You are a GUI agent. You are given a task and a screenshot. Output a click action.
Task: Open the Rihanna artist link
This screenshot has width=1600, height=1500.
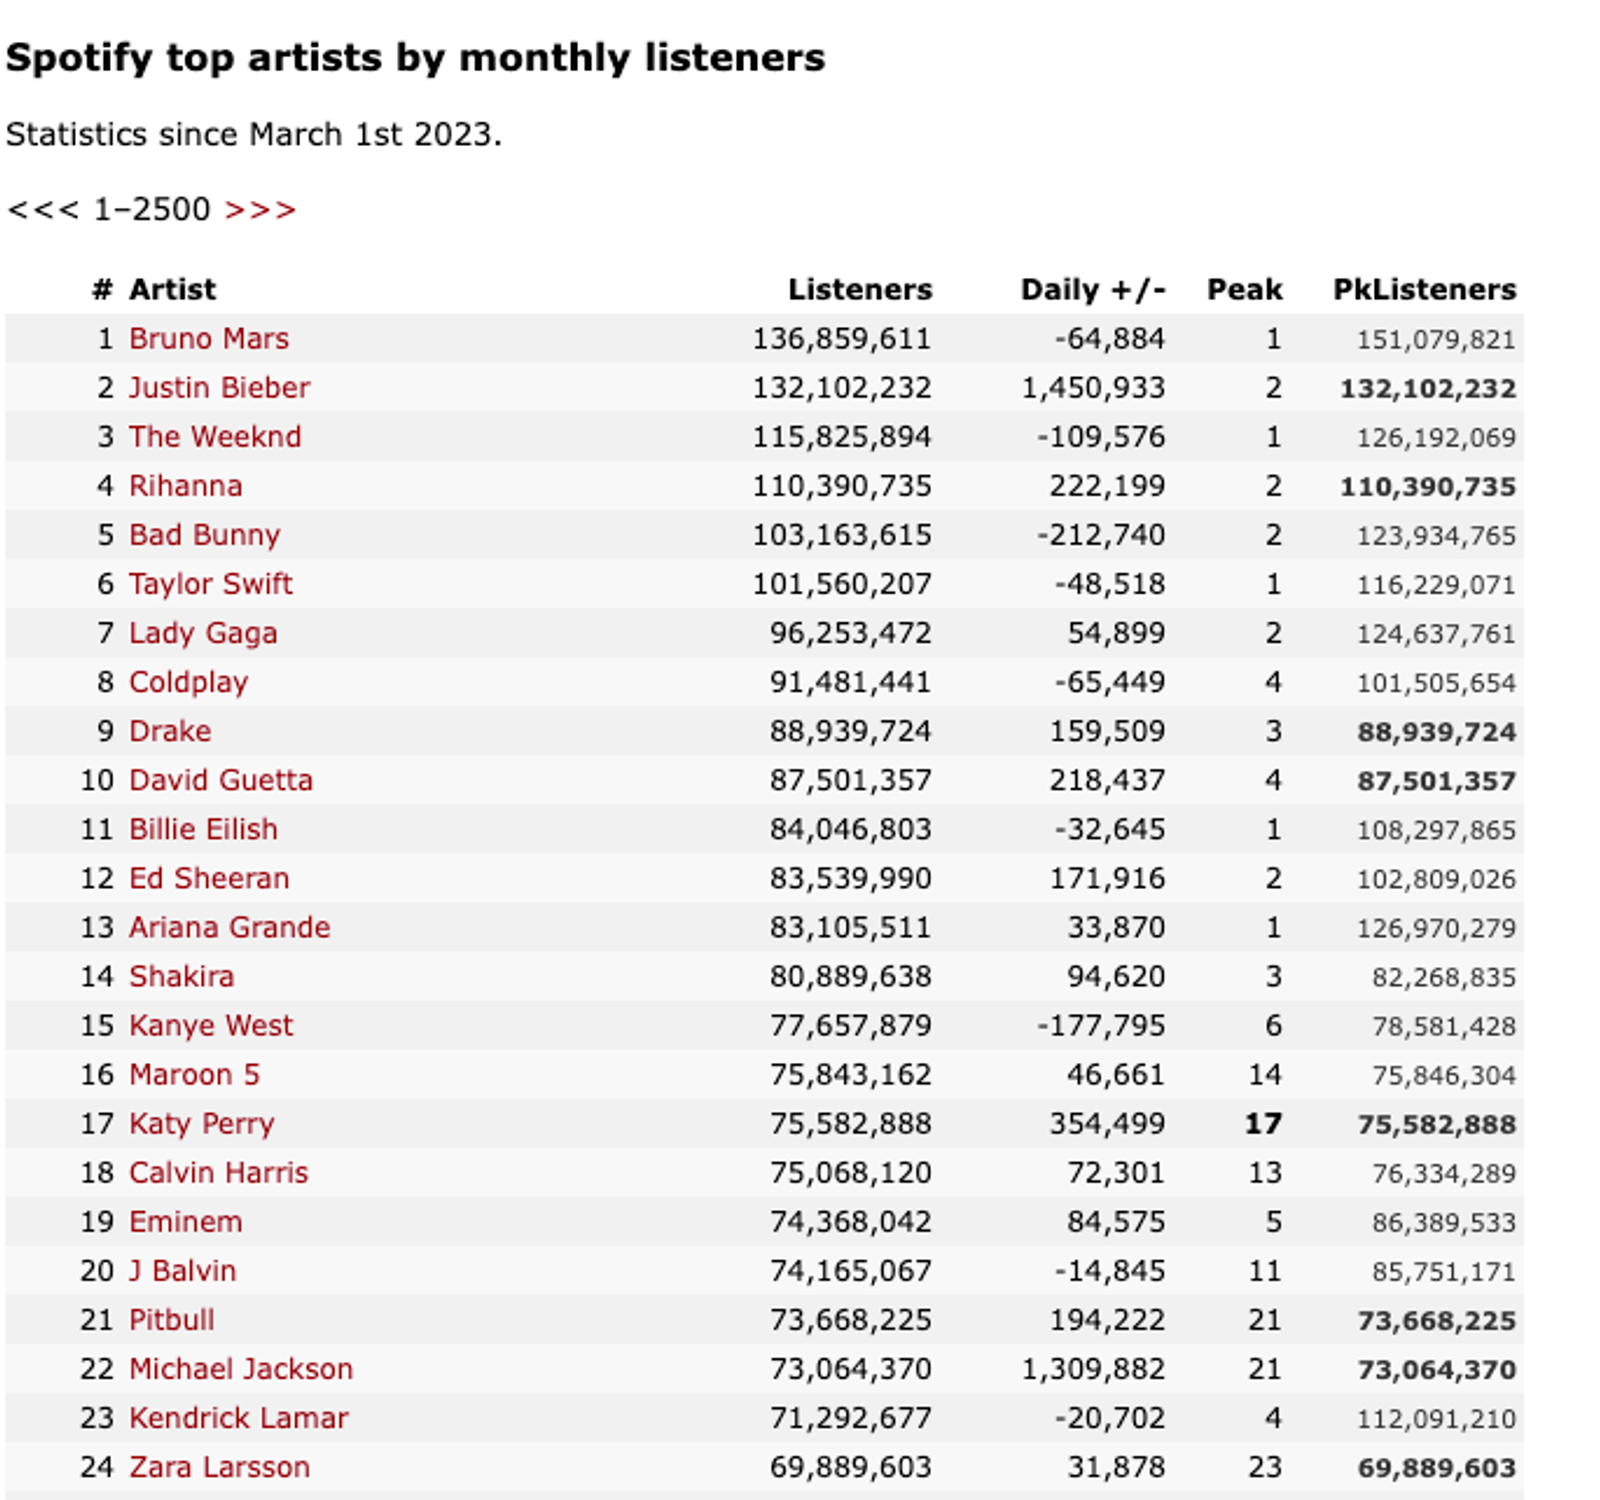pyautogui.click(x=186, y=486)
